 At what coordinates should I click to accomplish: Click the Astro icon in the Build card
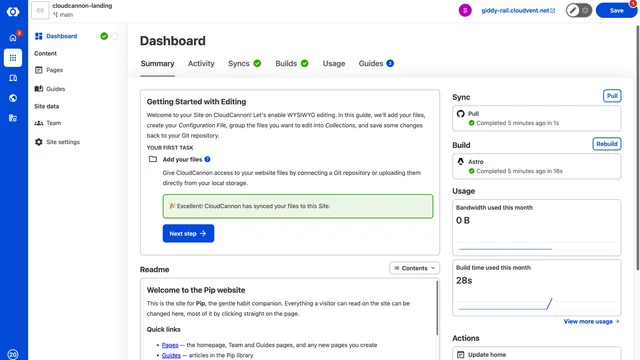pyautogui.click(x=460, y=162)
